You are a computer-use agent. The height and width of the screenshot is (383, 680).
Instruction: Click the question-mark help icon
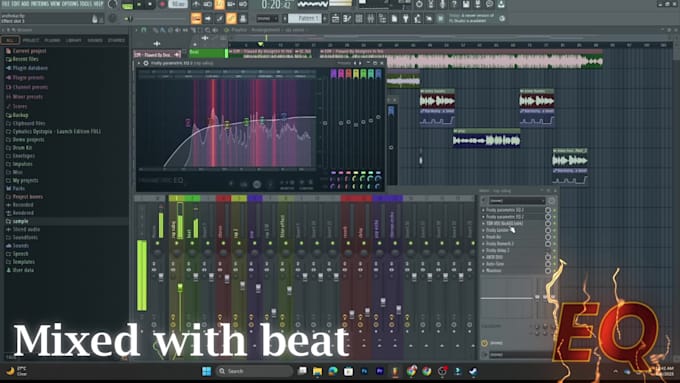pos(454,4)
